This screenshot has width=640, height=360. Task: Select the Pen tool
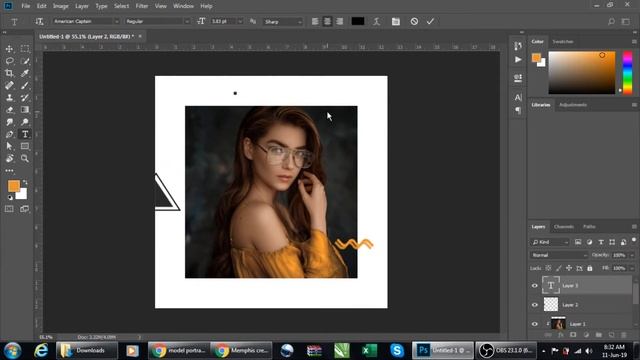(x=9, y=134)
